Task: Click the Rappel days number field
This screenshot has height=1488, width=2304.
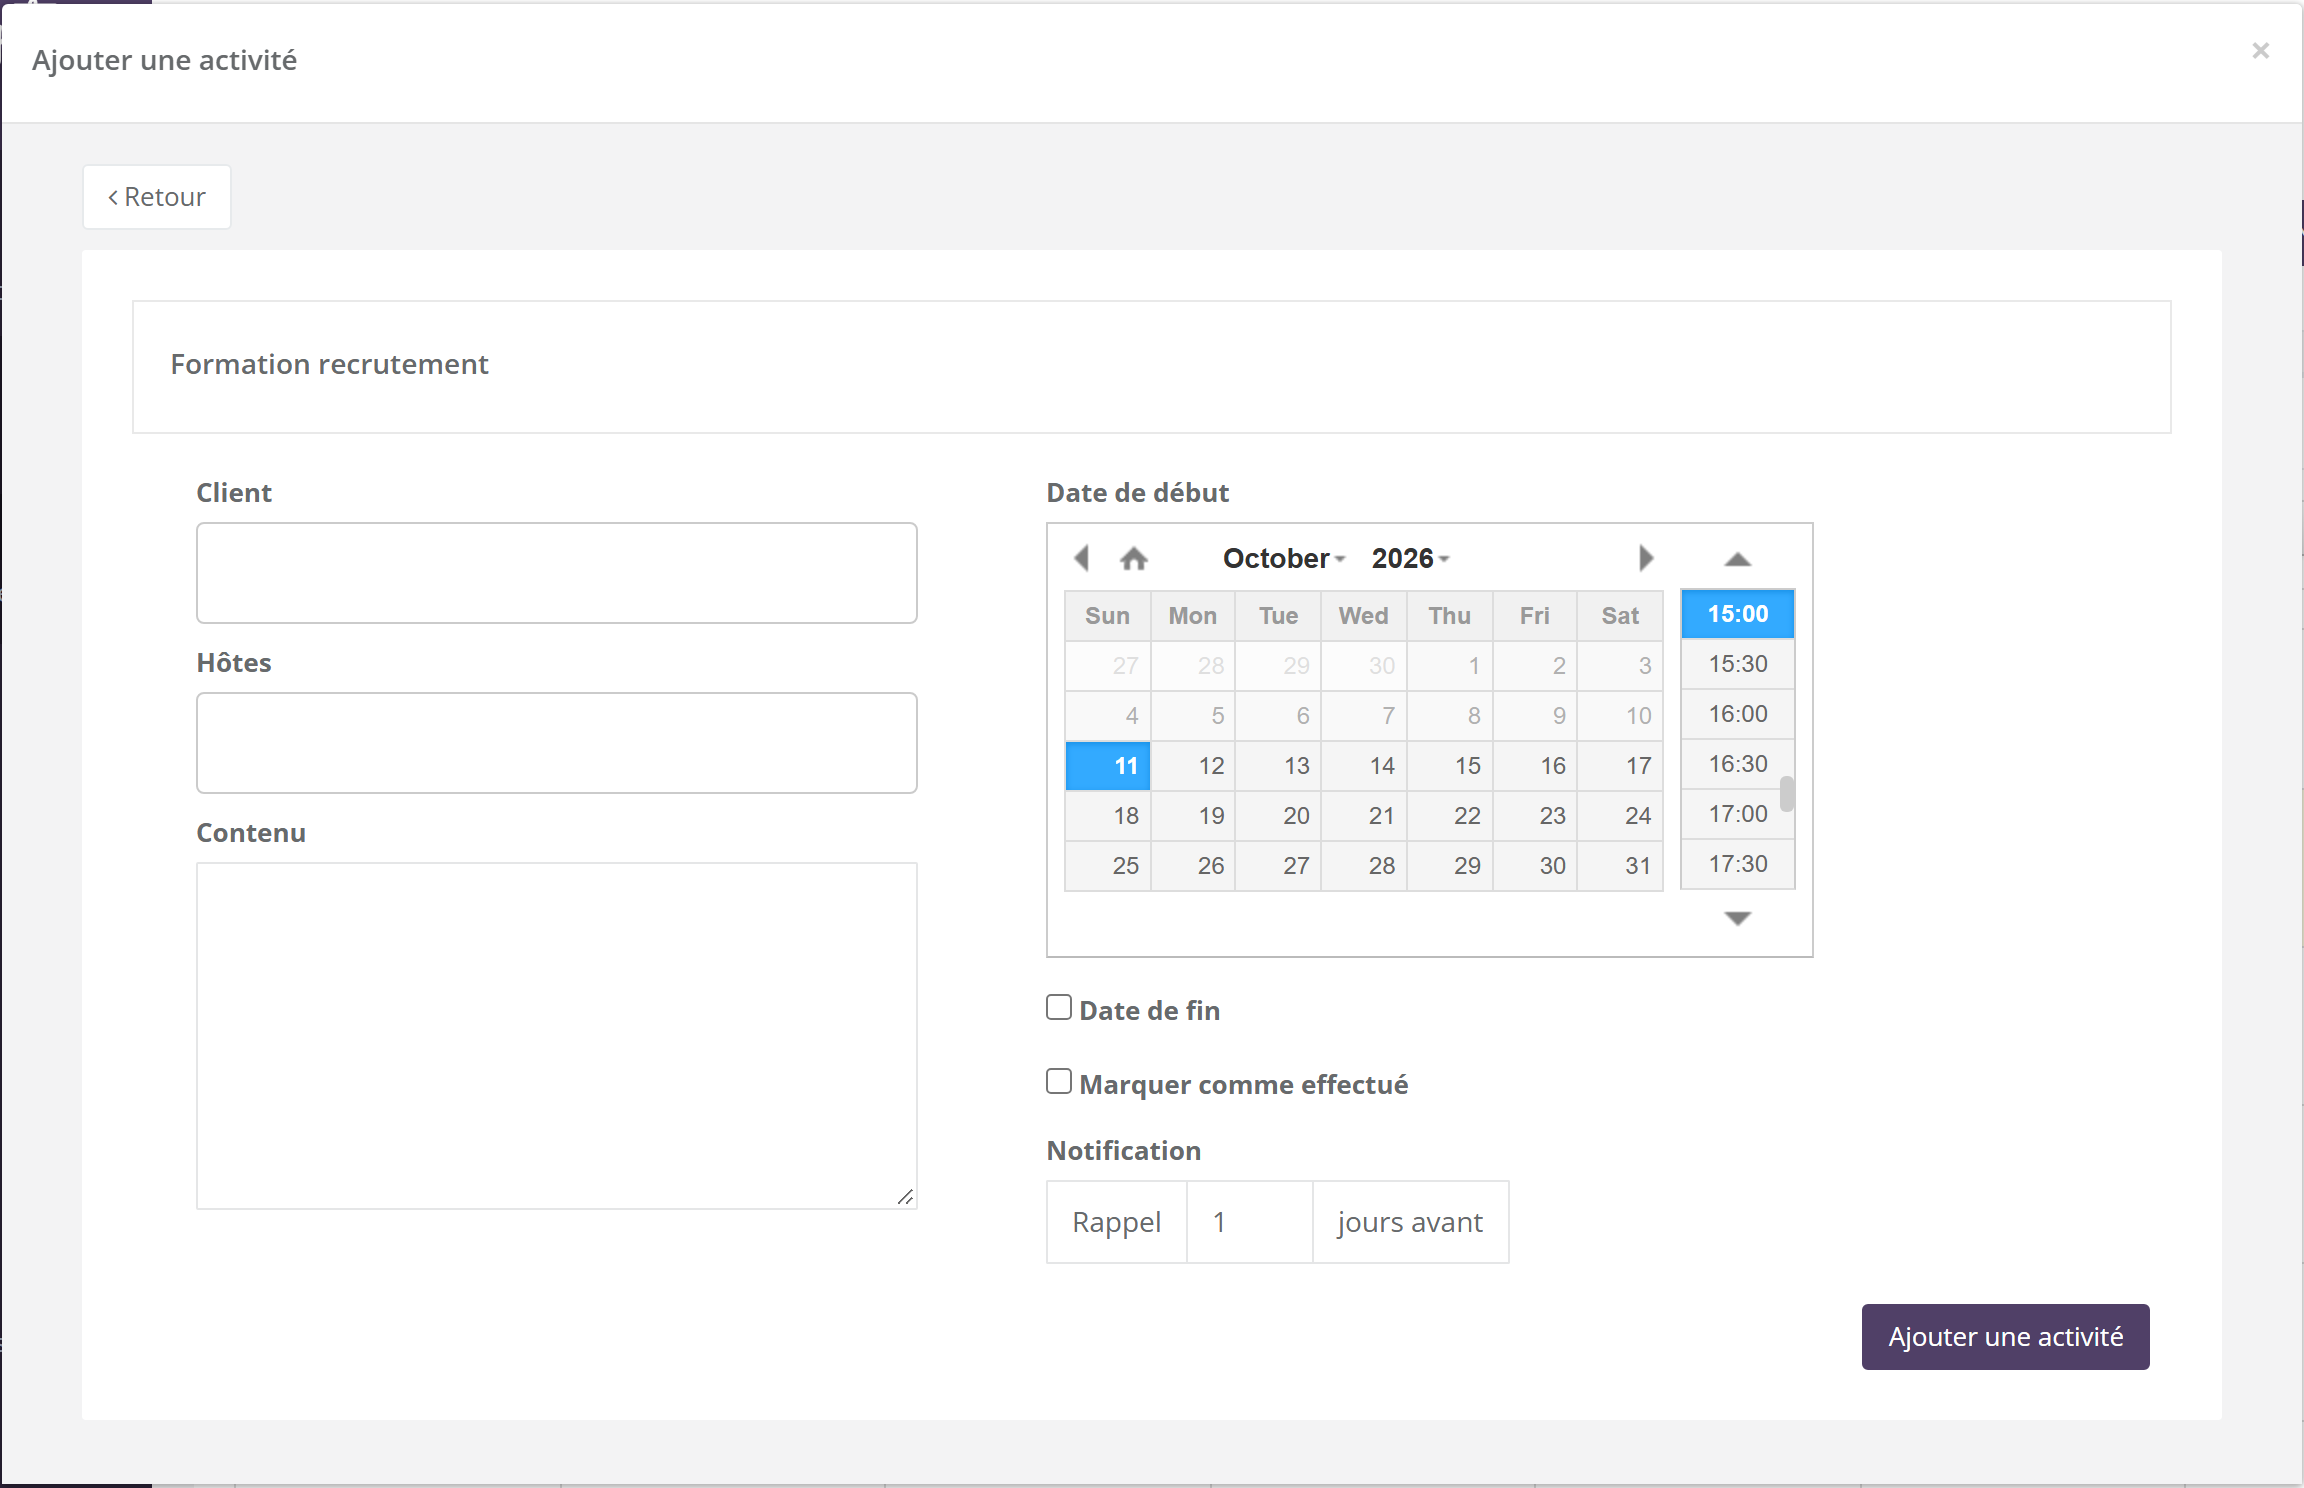Action: 1249,1222
